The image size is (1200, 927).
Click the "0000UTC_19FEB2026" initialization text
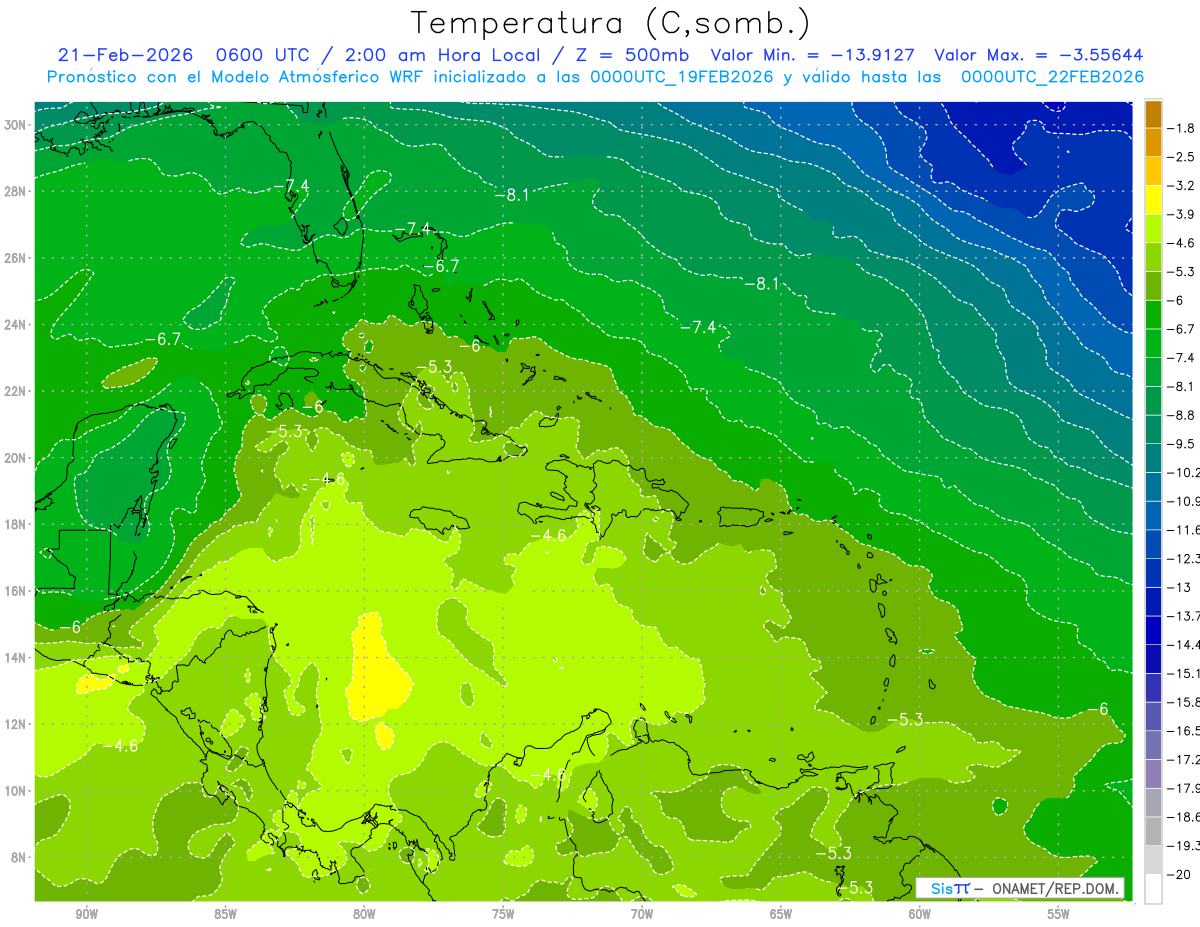[683, 77]
